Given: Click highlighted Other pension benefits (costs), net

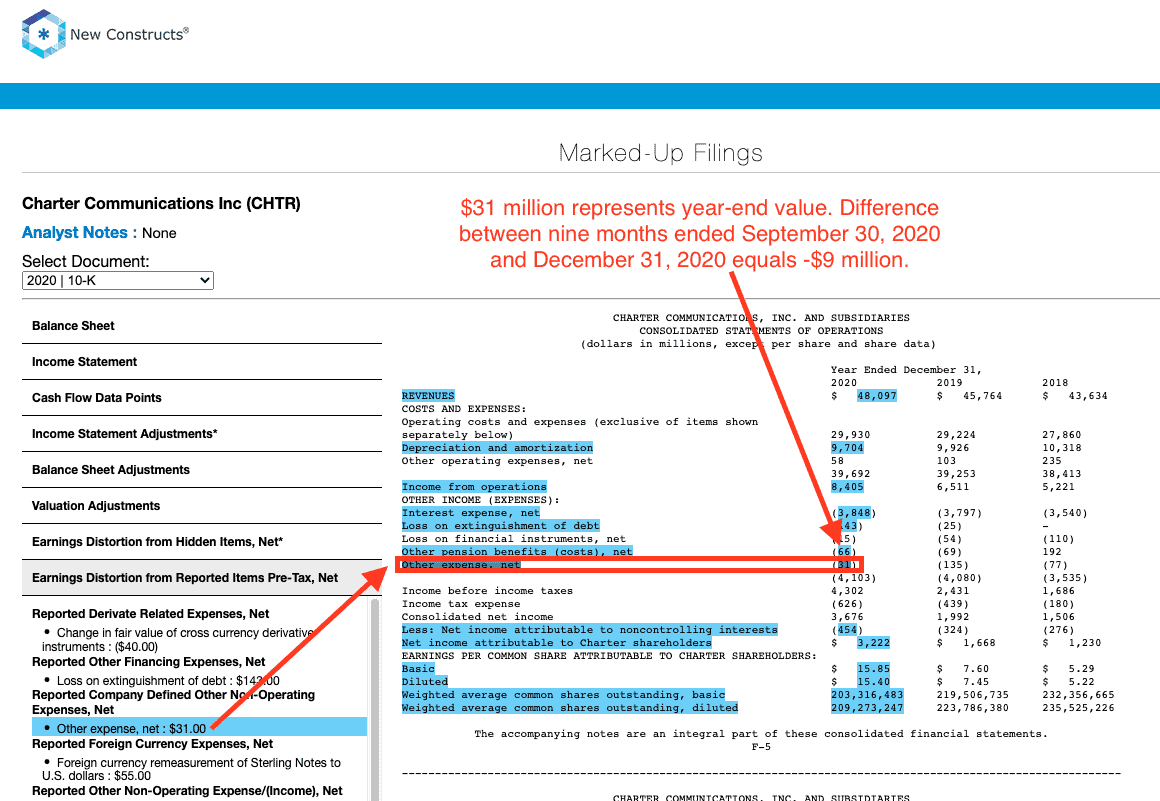Looking at the screenshot, I should (x=517, y=552).
